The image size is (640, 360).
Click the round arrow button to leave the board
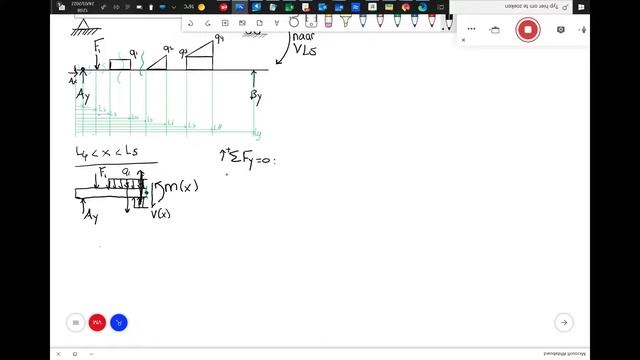564,322
